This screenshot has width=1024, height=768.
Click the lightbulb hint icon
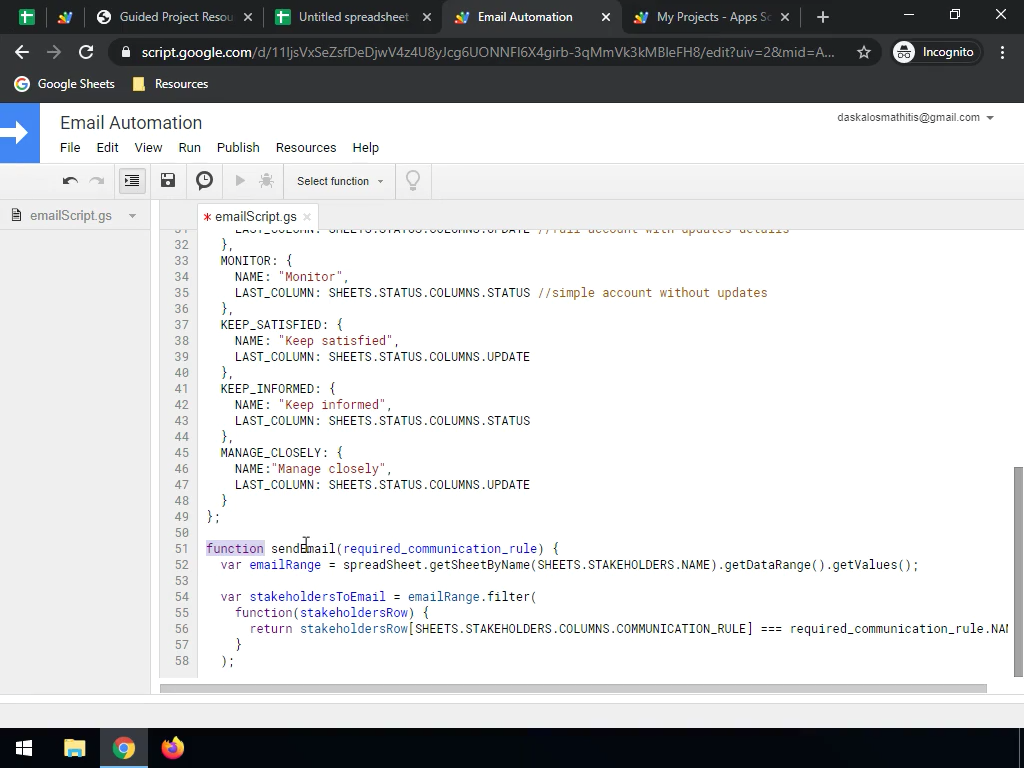412,181
